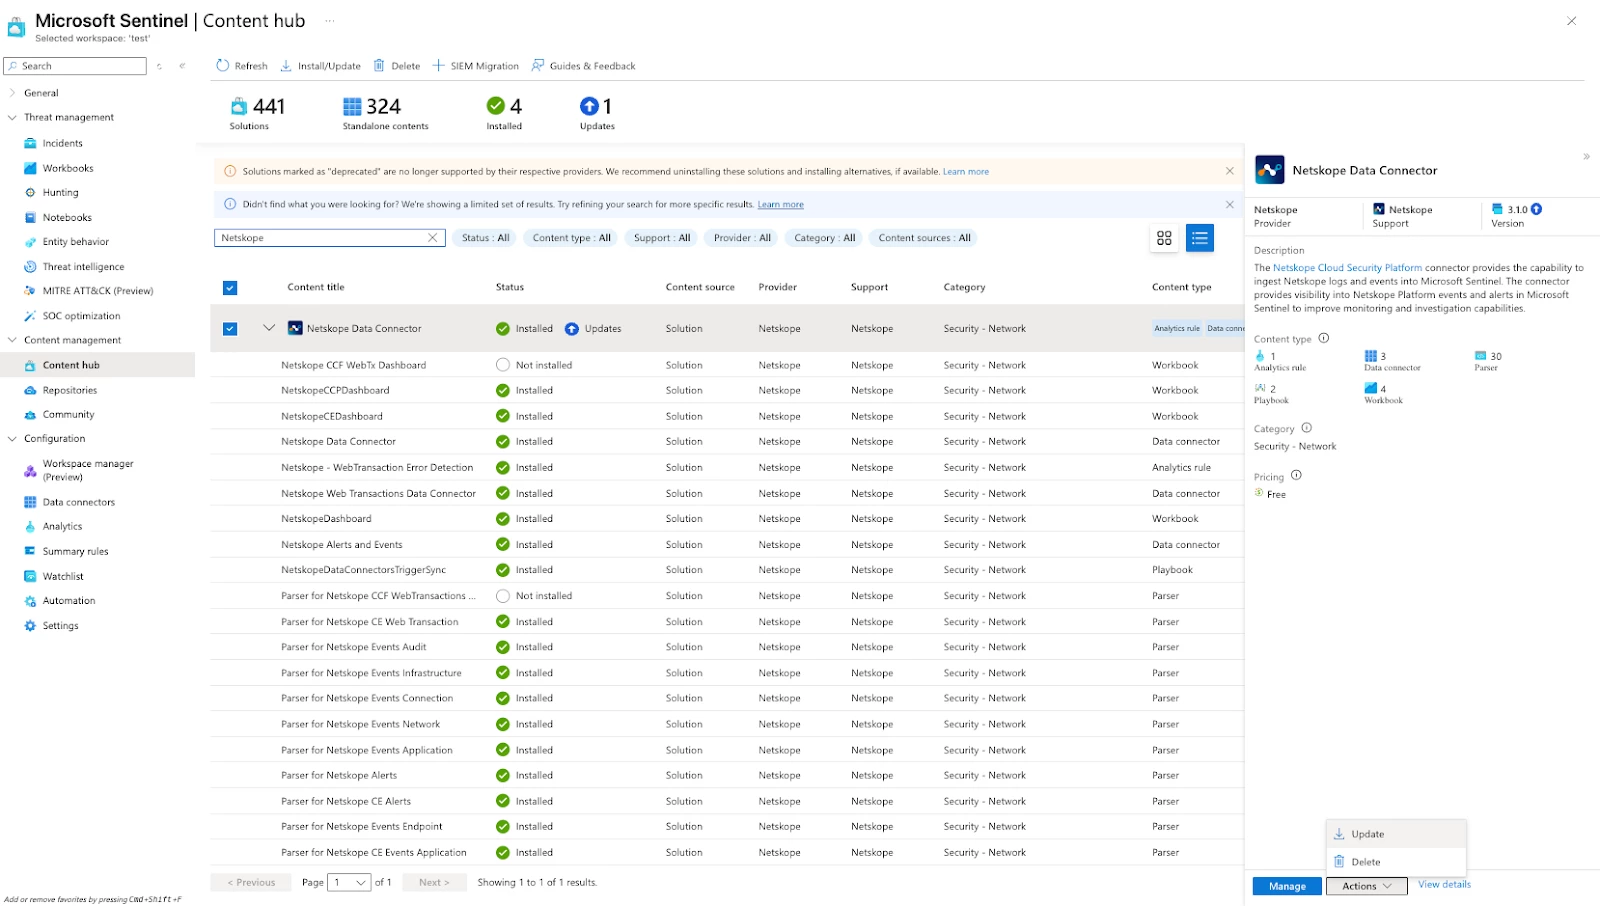Screen dimensions: 1600x906
Task: Click the Pricing info icon
Action: coord(1296,476)
